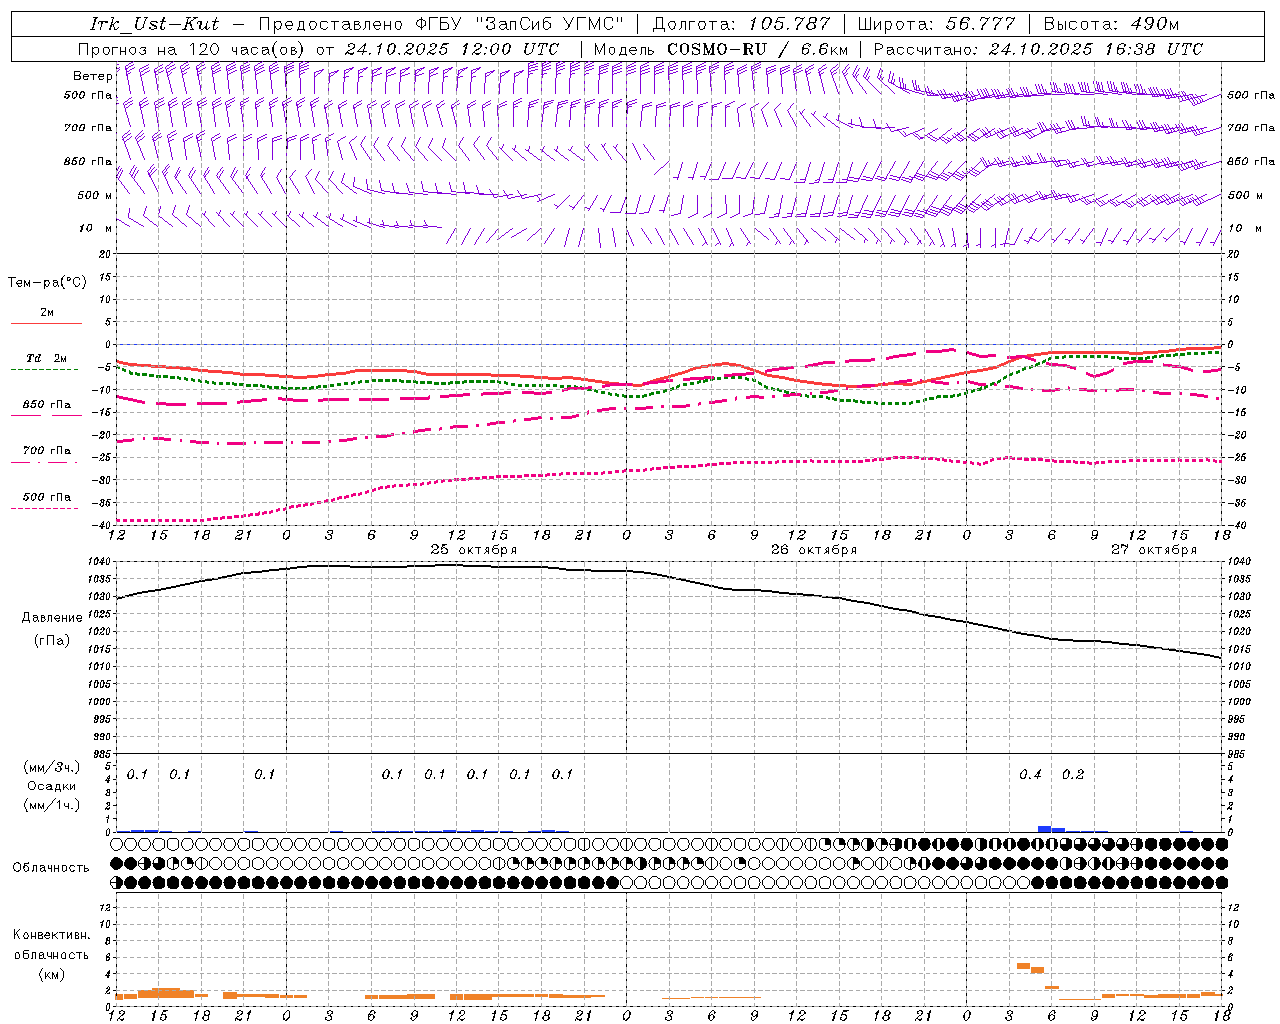The height and width of the screenshot is (1024, 1280).
Task: Select the 850 гПа temperature legend entry
Action: pos(46,405)
